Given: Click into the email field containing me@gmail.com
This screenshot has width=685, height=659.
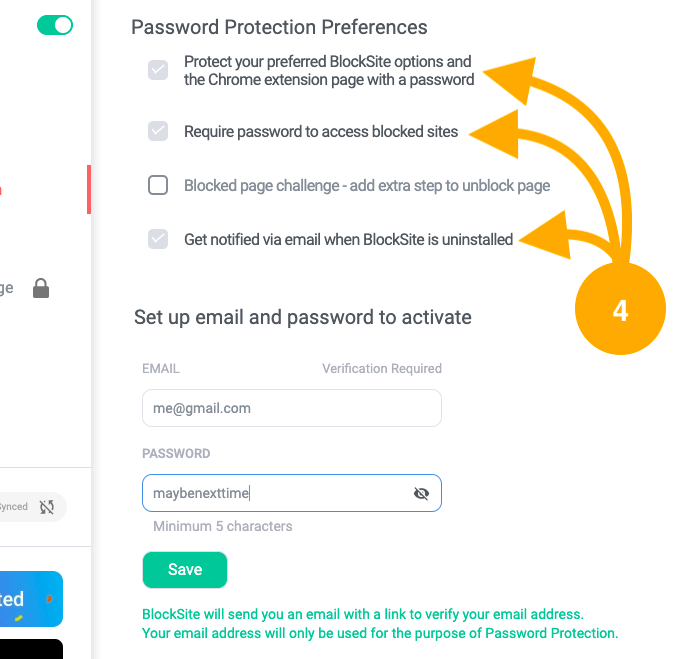Looking at the screenshot, I should pyautogui.click(x=291, y=408).
